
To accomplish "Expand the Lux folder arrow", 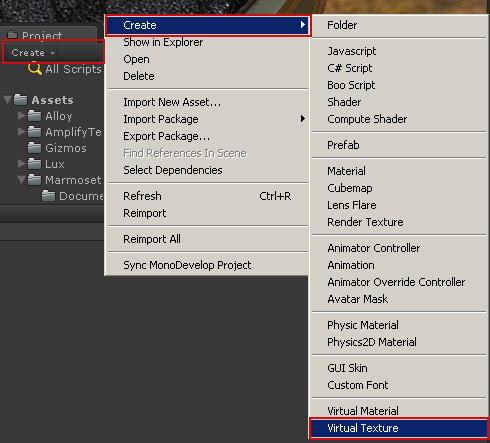I will coord(22,164).
